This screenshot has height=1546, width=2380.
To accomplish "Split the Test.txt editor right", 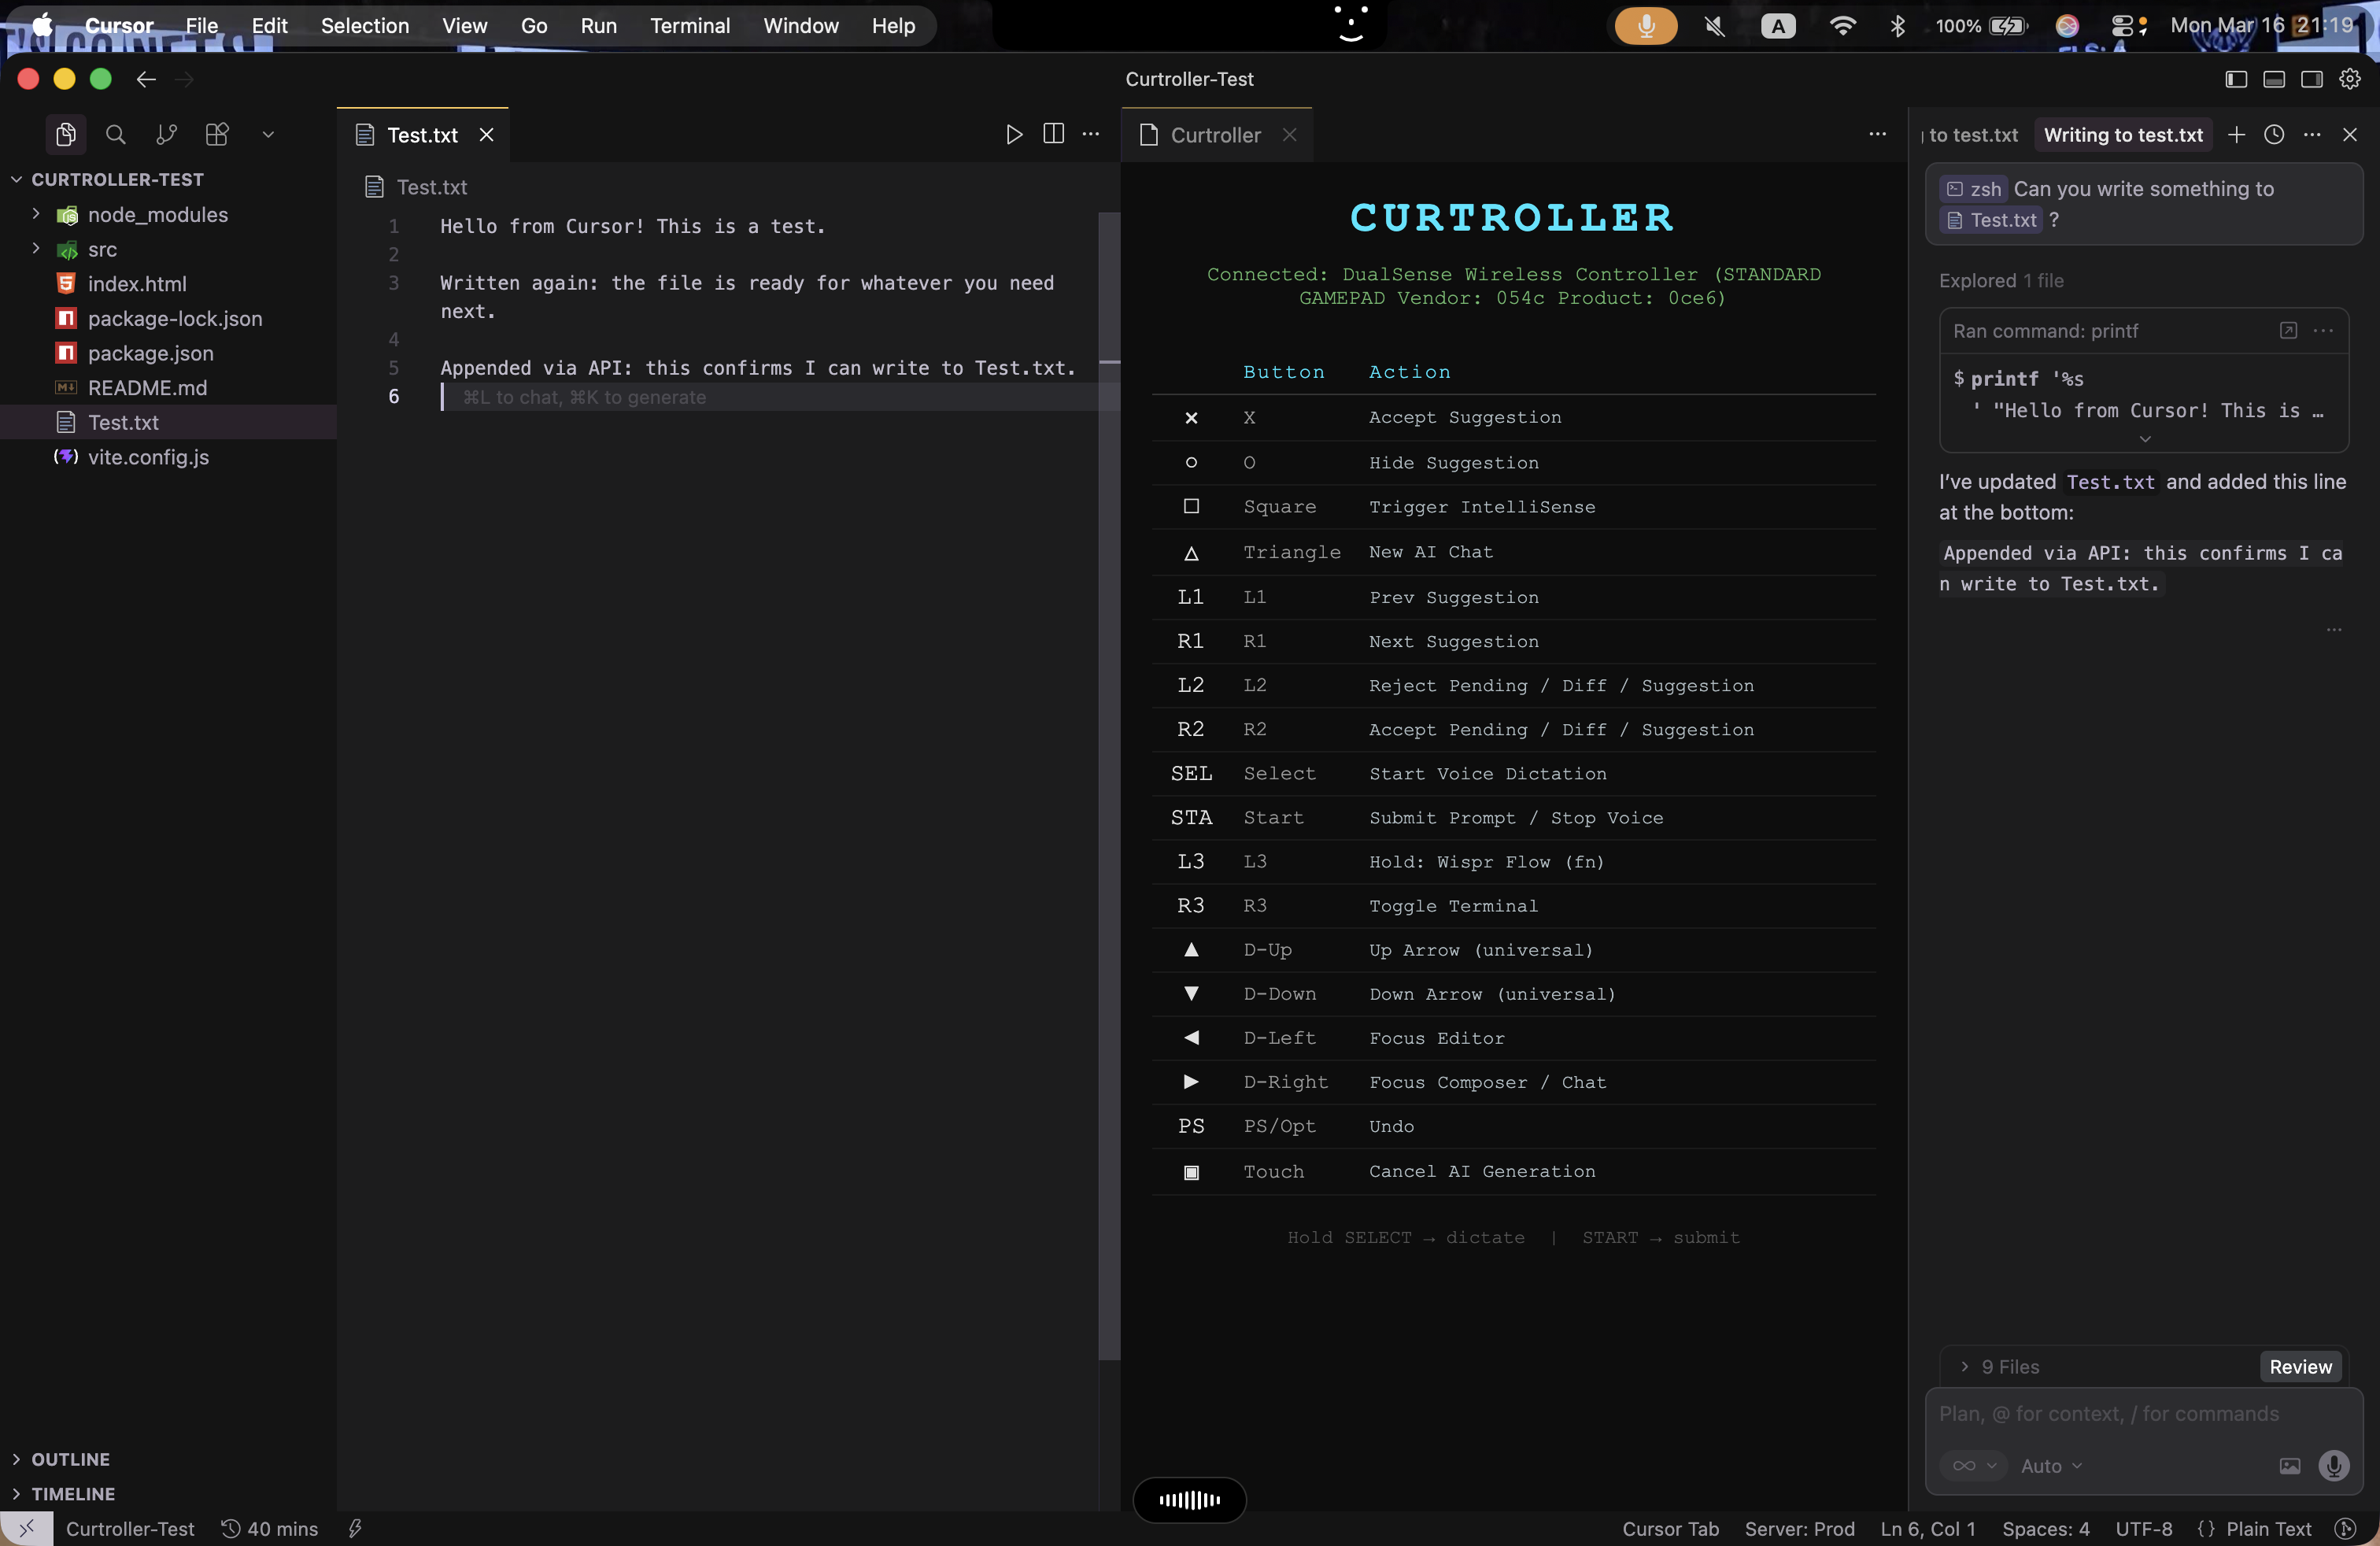I will [x=1053, y=134].
